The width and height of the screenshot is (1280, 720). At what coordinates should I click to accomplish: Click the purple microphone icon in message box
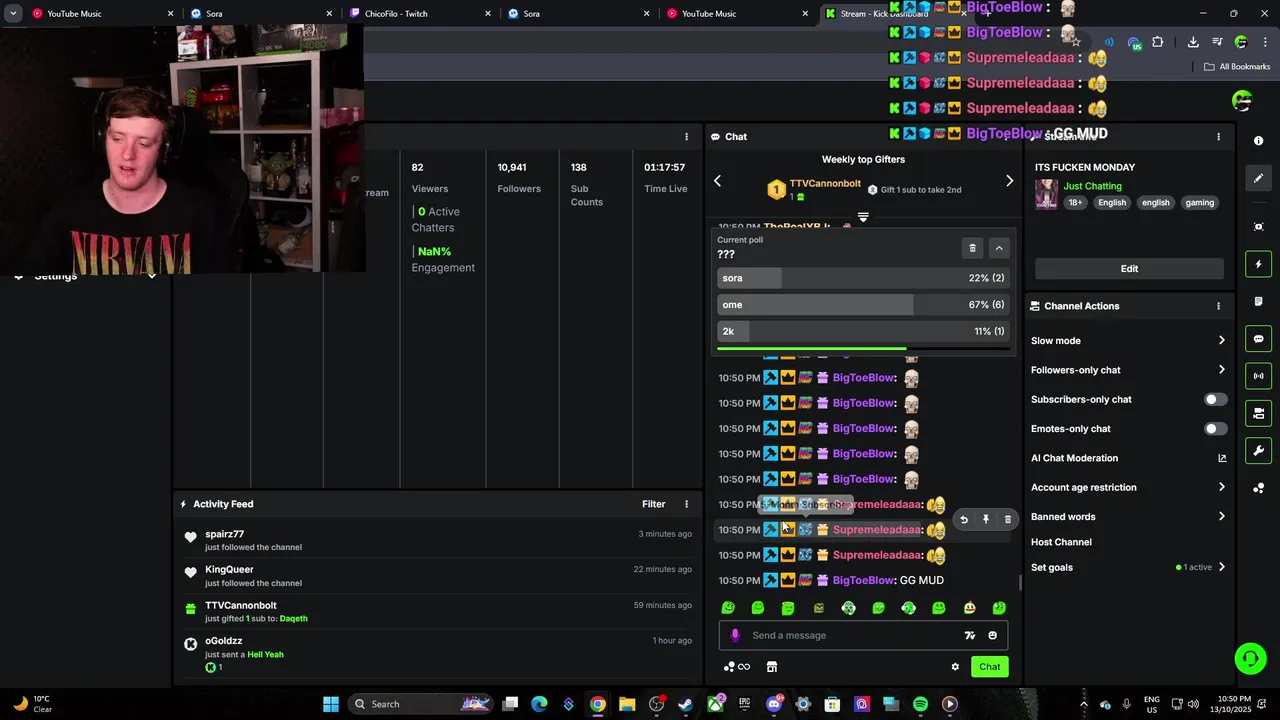pyautogui.click(x=735, y=635)
